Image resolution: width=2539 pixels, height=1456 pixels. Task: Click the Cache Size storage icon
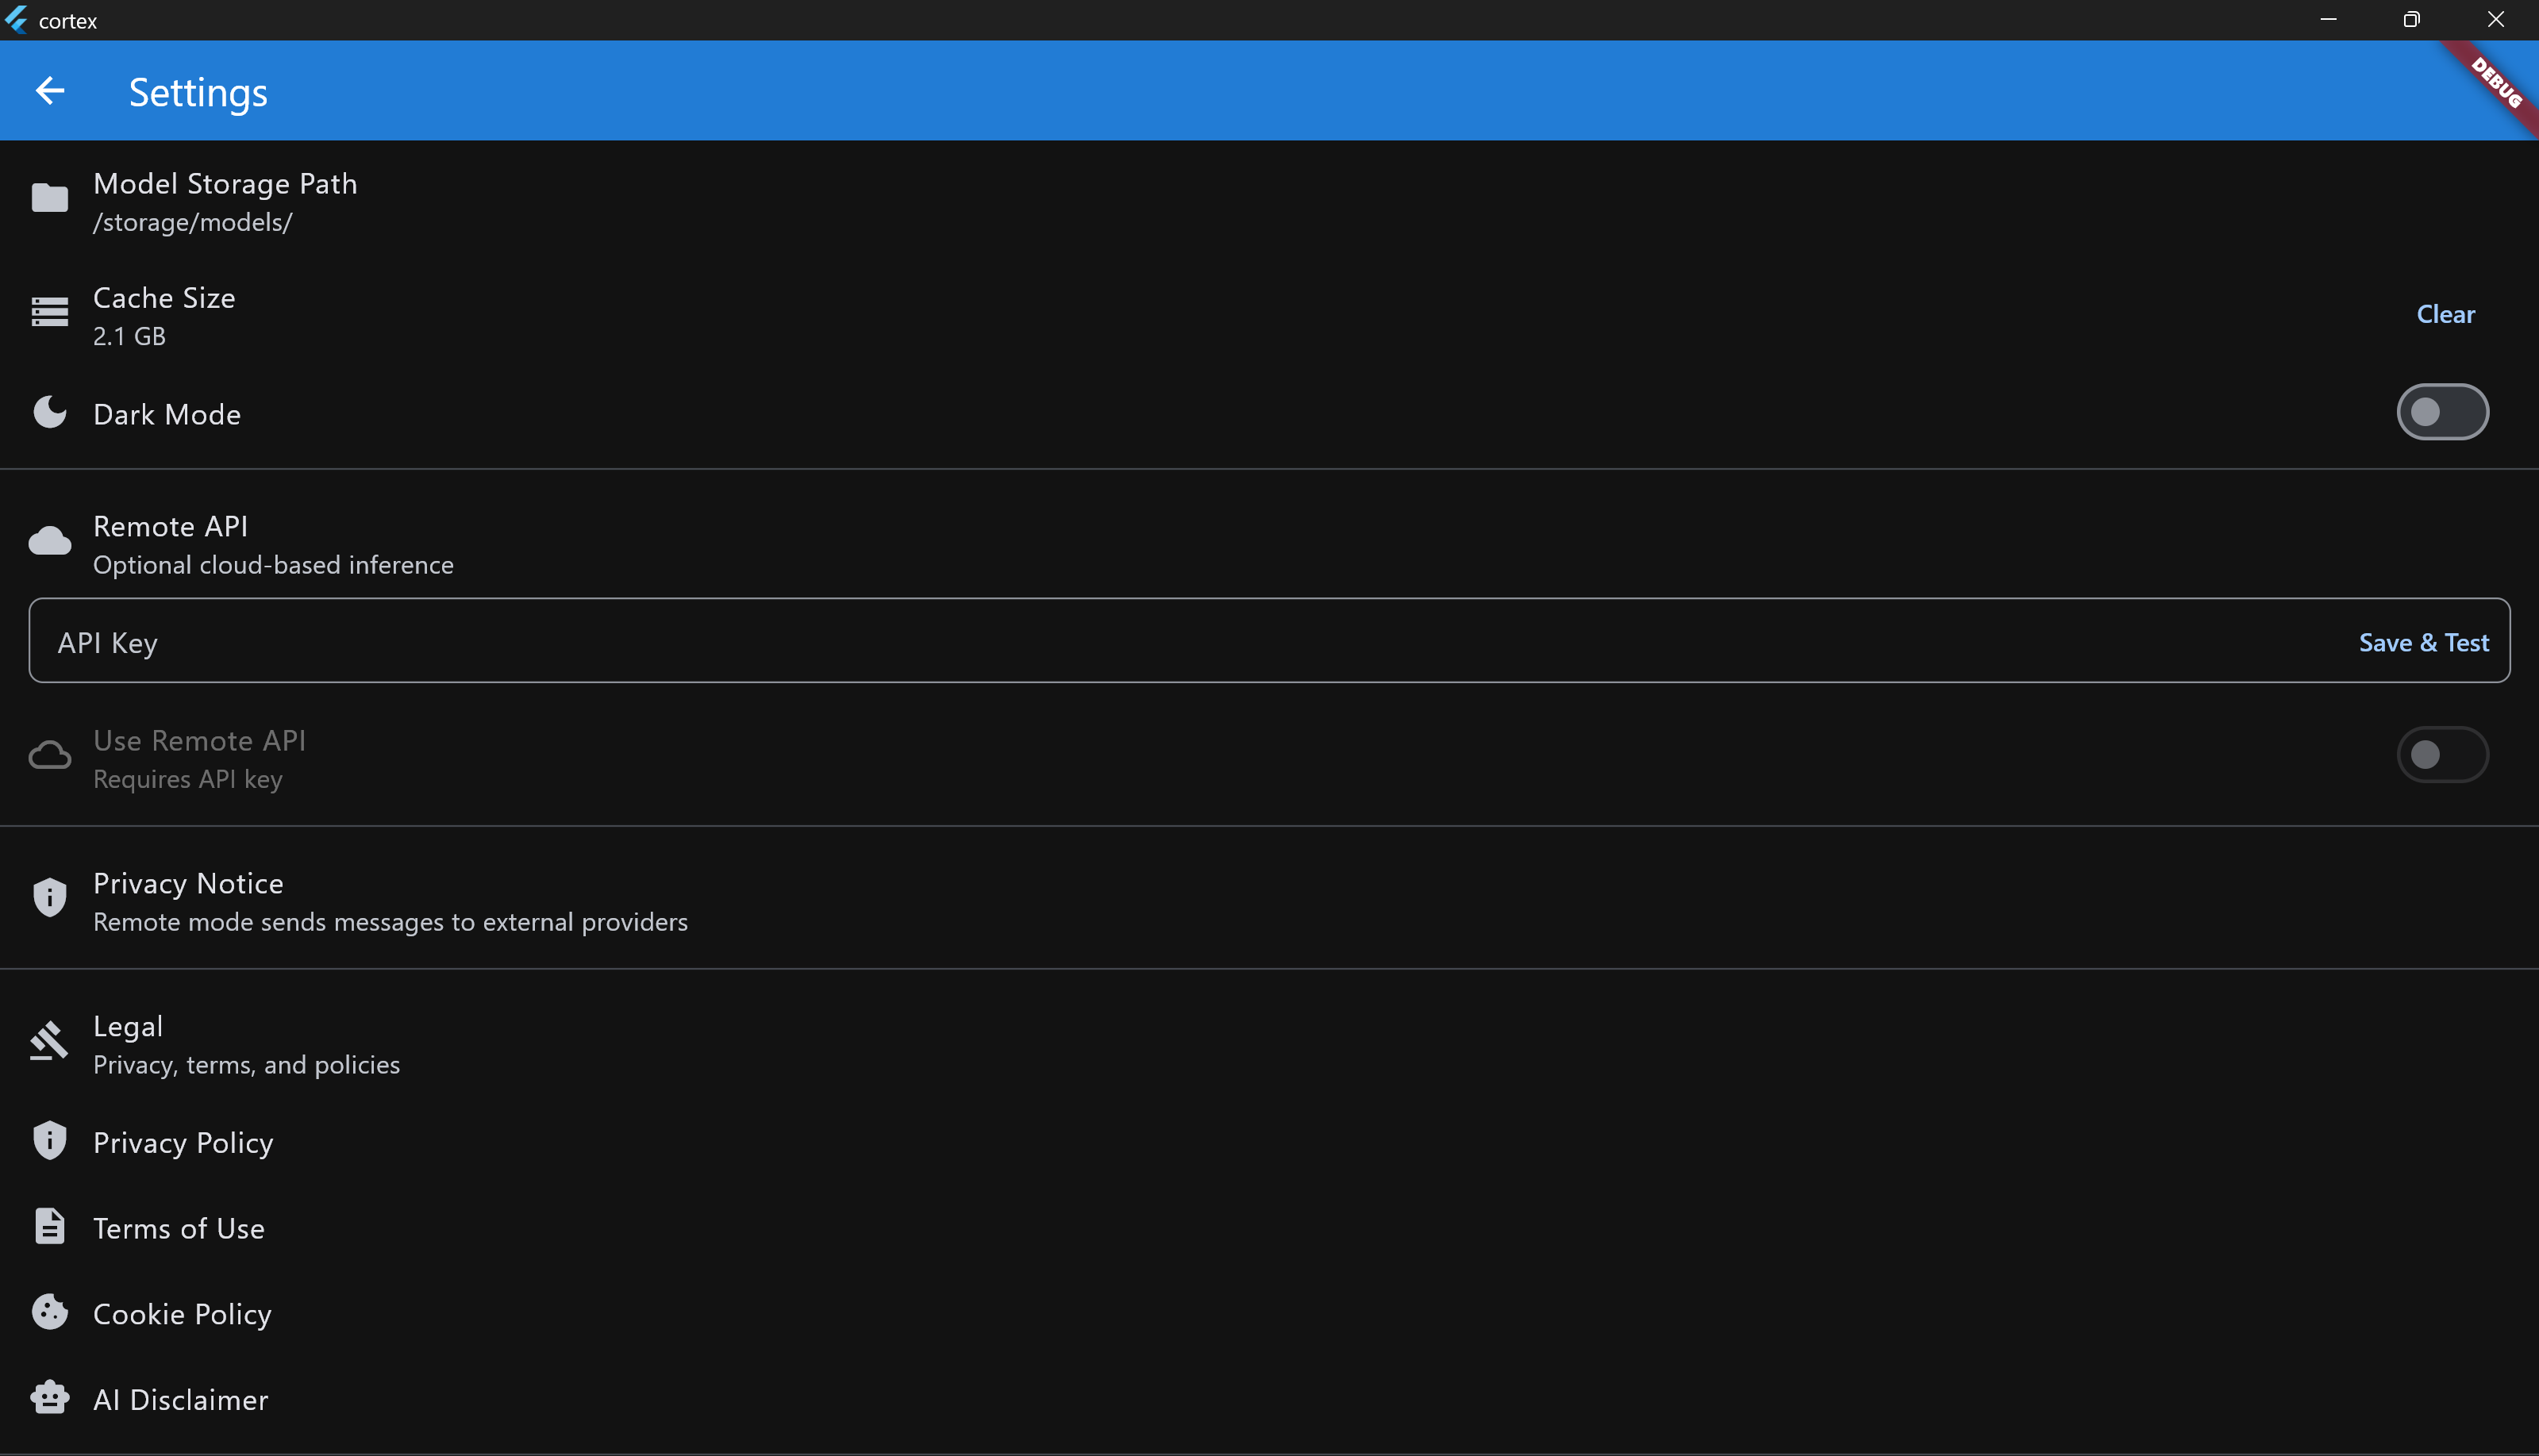(x=50, y=313)
